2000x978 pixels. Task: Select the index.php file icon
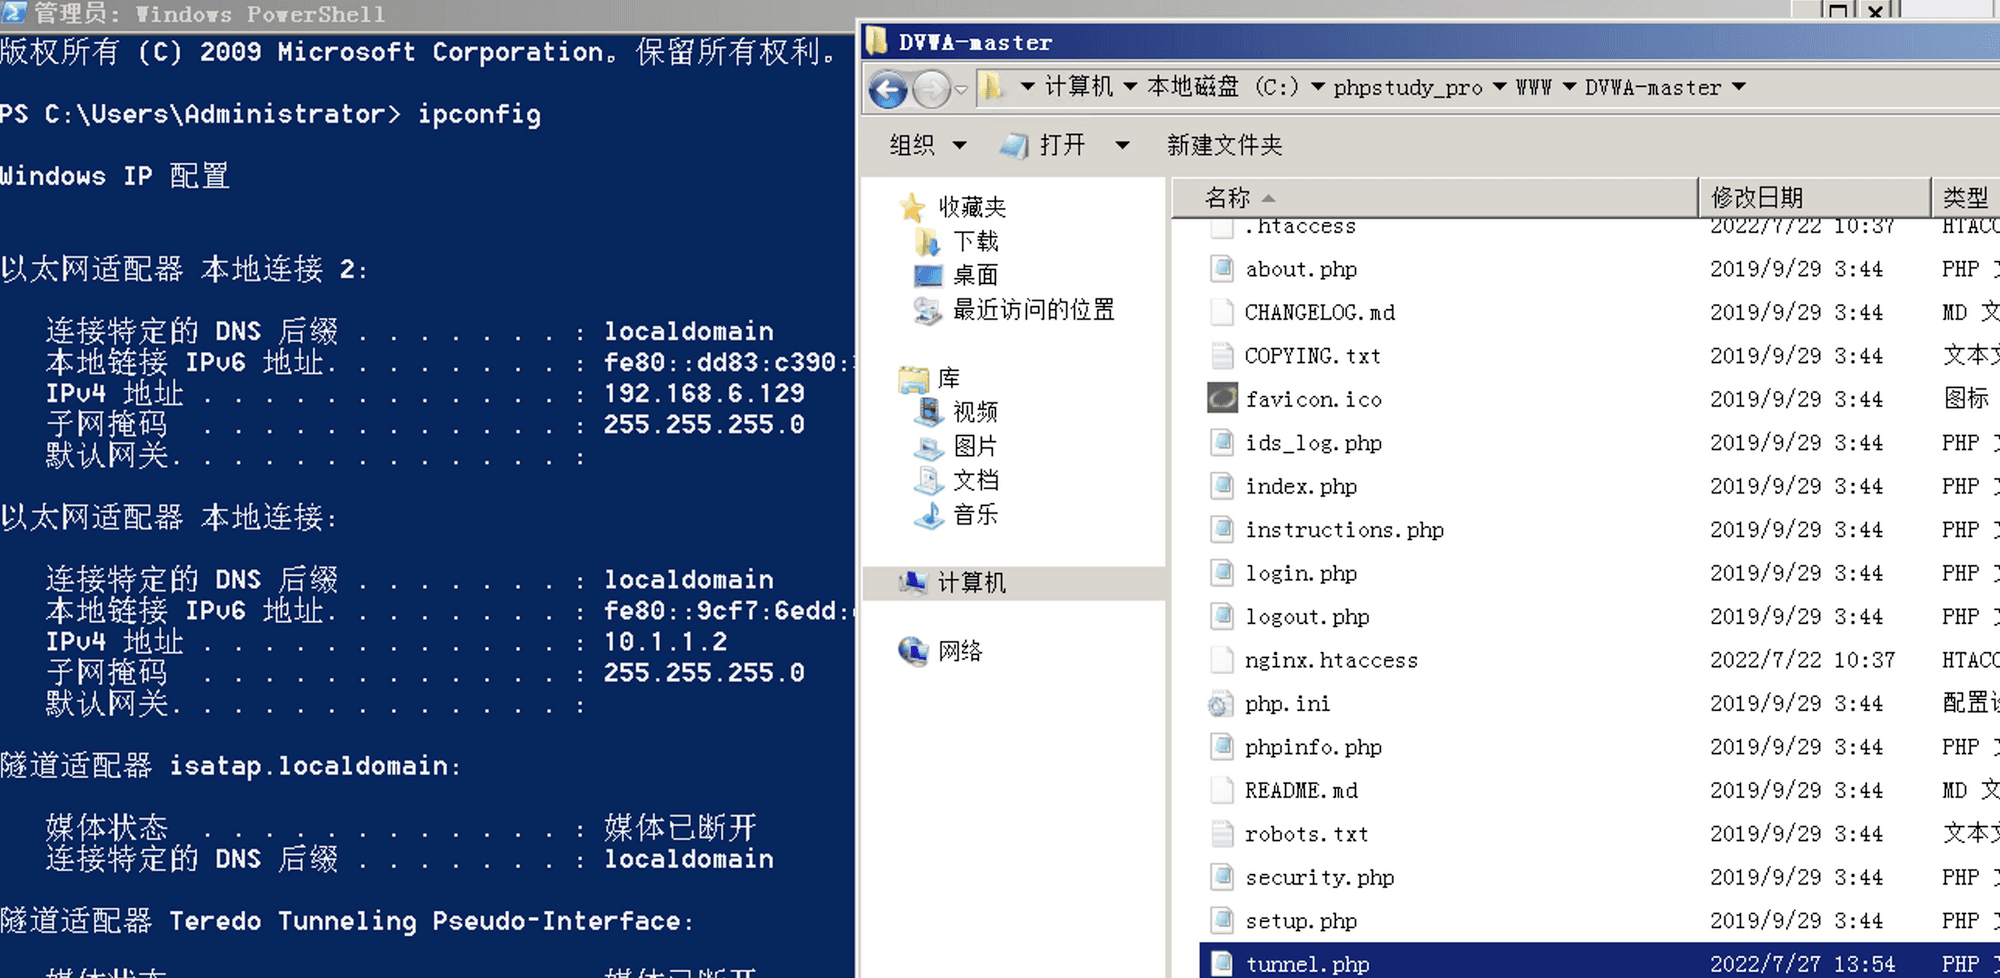pos(1221,486)
